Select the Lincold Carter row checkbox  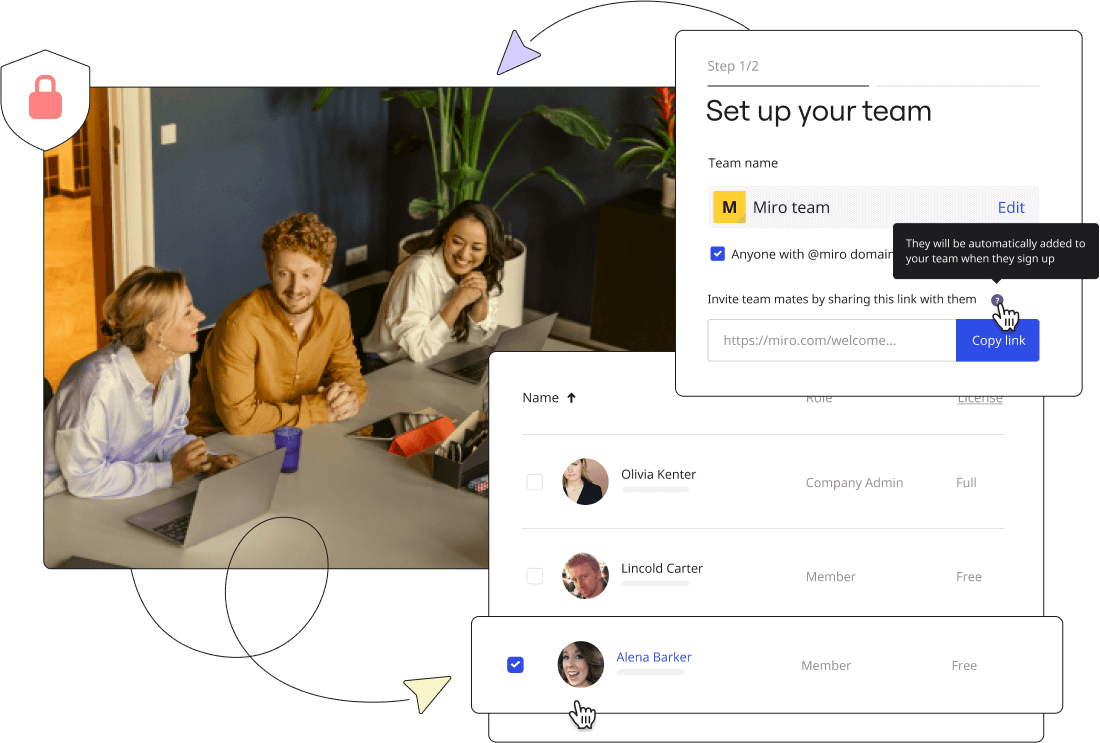point(535,576)
